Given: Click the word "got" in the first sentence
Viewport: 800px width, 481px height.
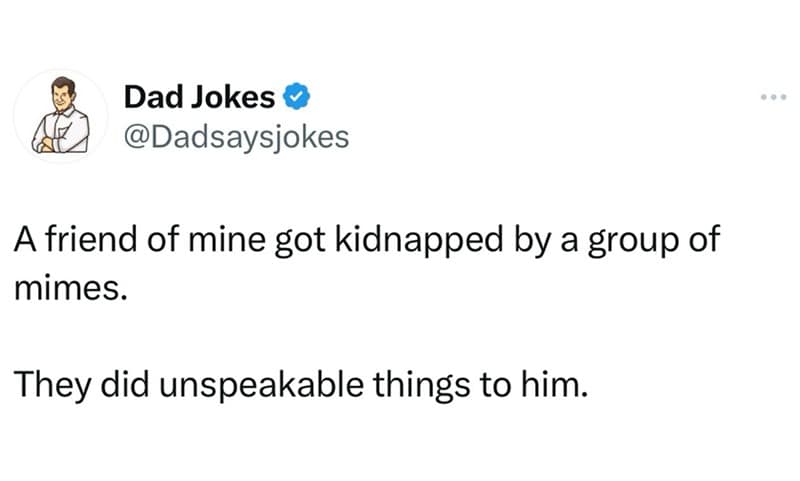Looking at the screenshot, I should pos(300,241).
